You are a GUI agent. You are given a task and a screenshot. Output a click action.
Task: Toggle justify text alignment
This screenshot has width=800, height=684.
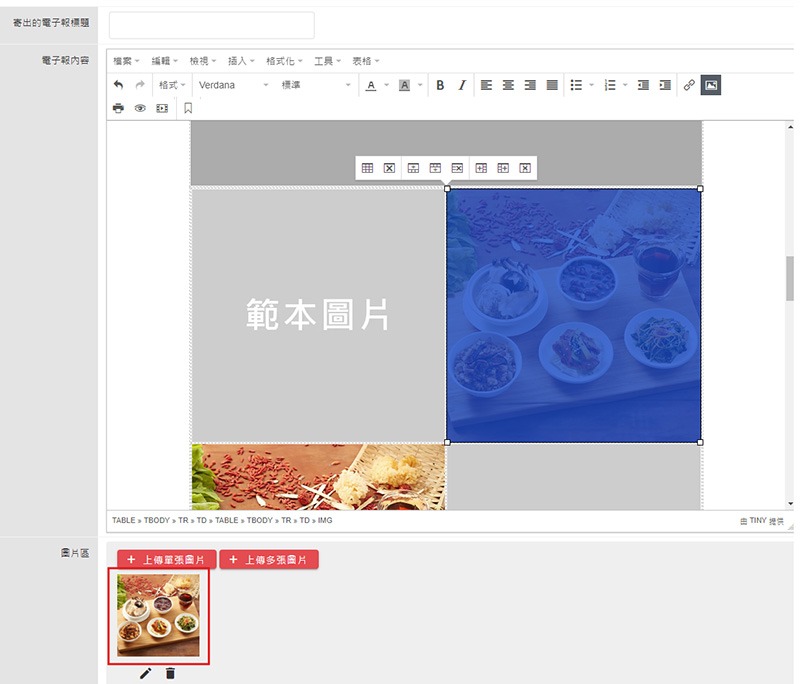tap(552, 86)
